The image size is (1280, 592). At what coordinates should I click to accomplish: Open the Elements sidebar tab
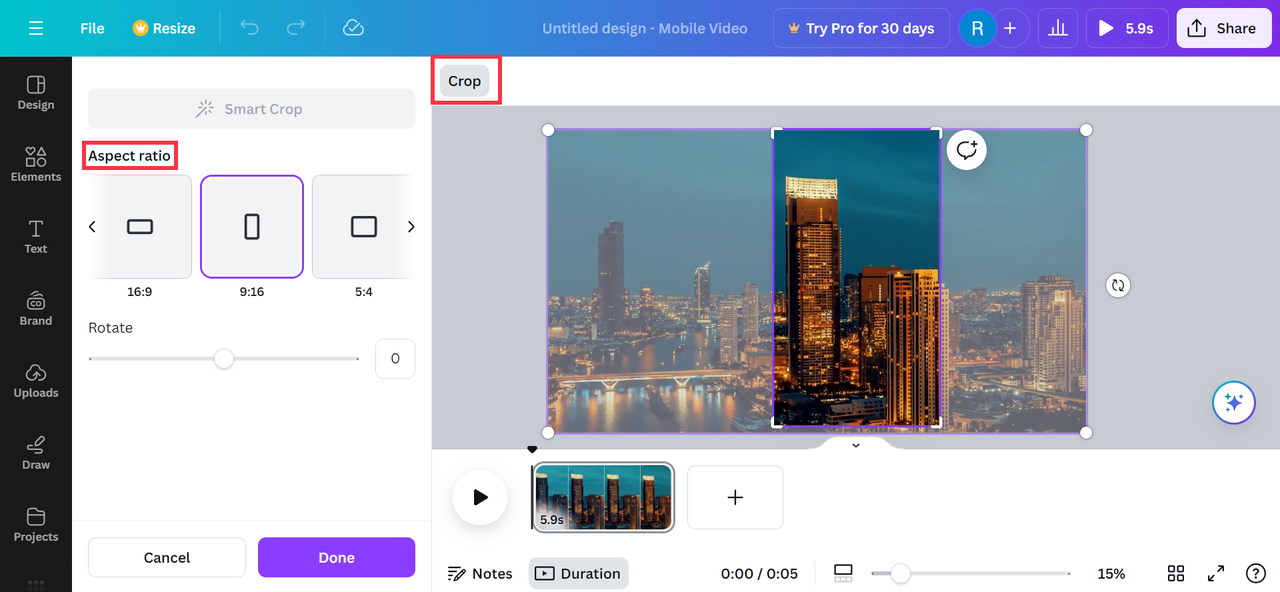coord(36,164)
